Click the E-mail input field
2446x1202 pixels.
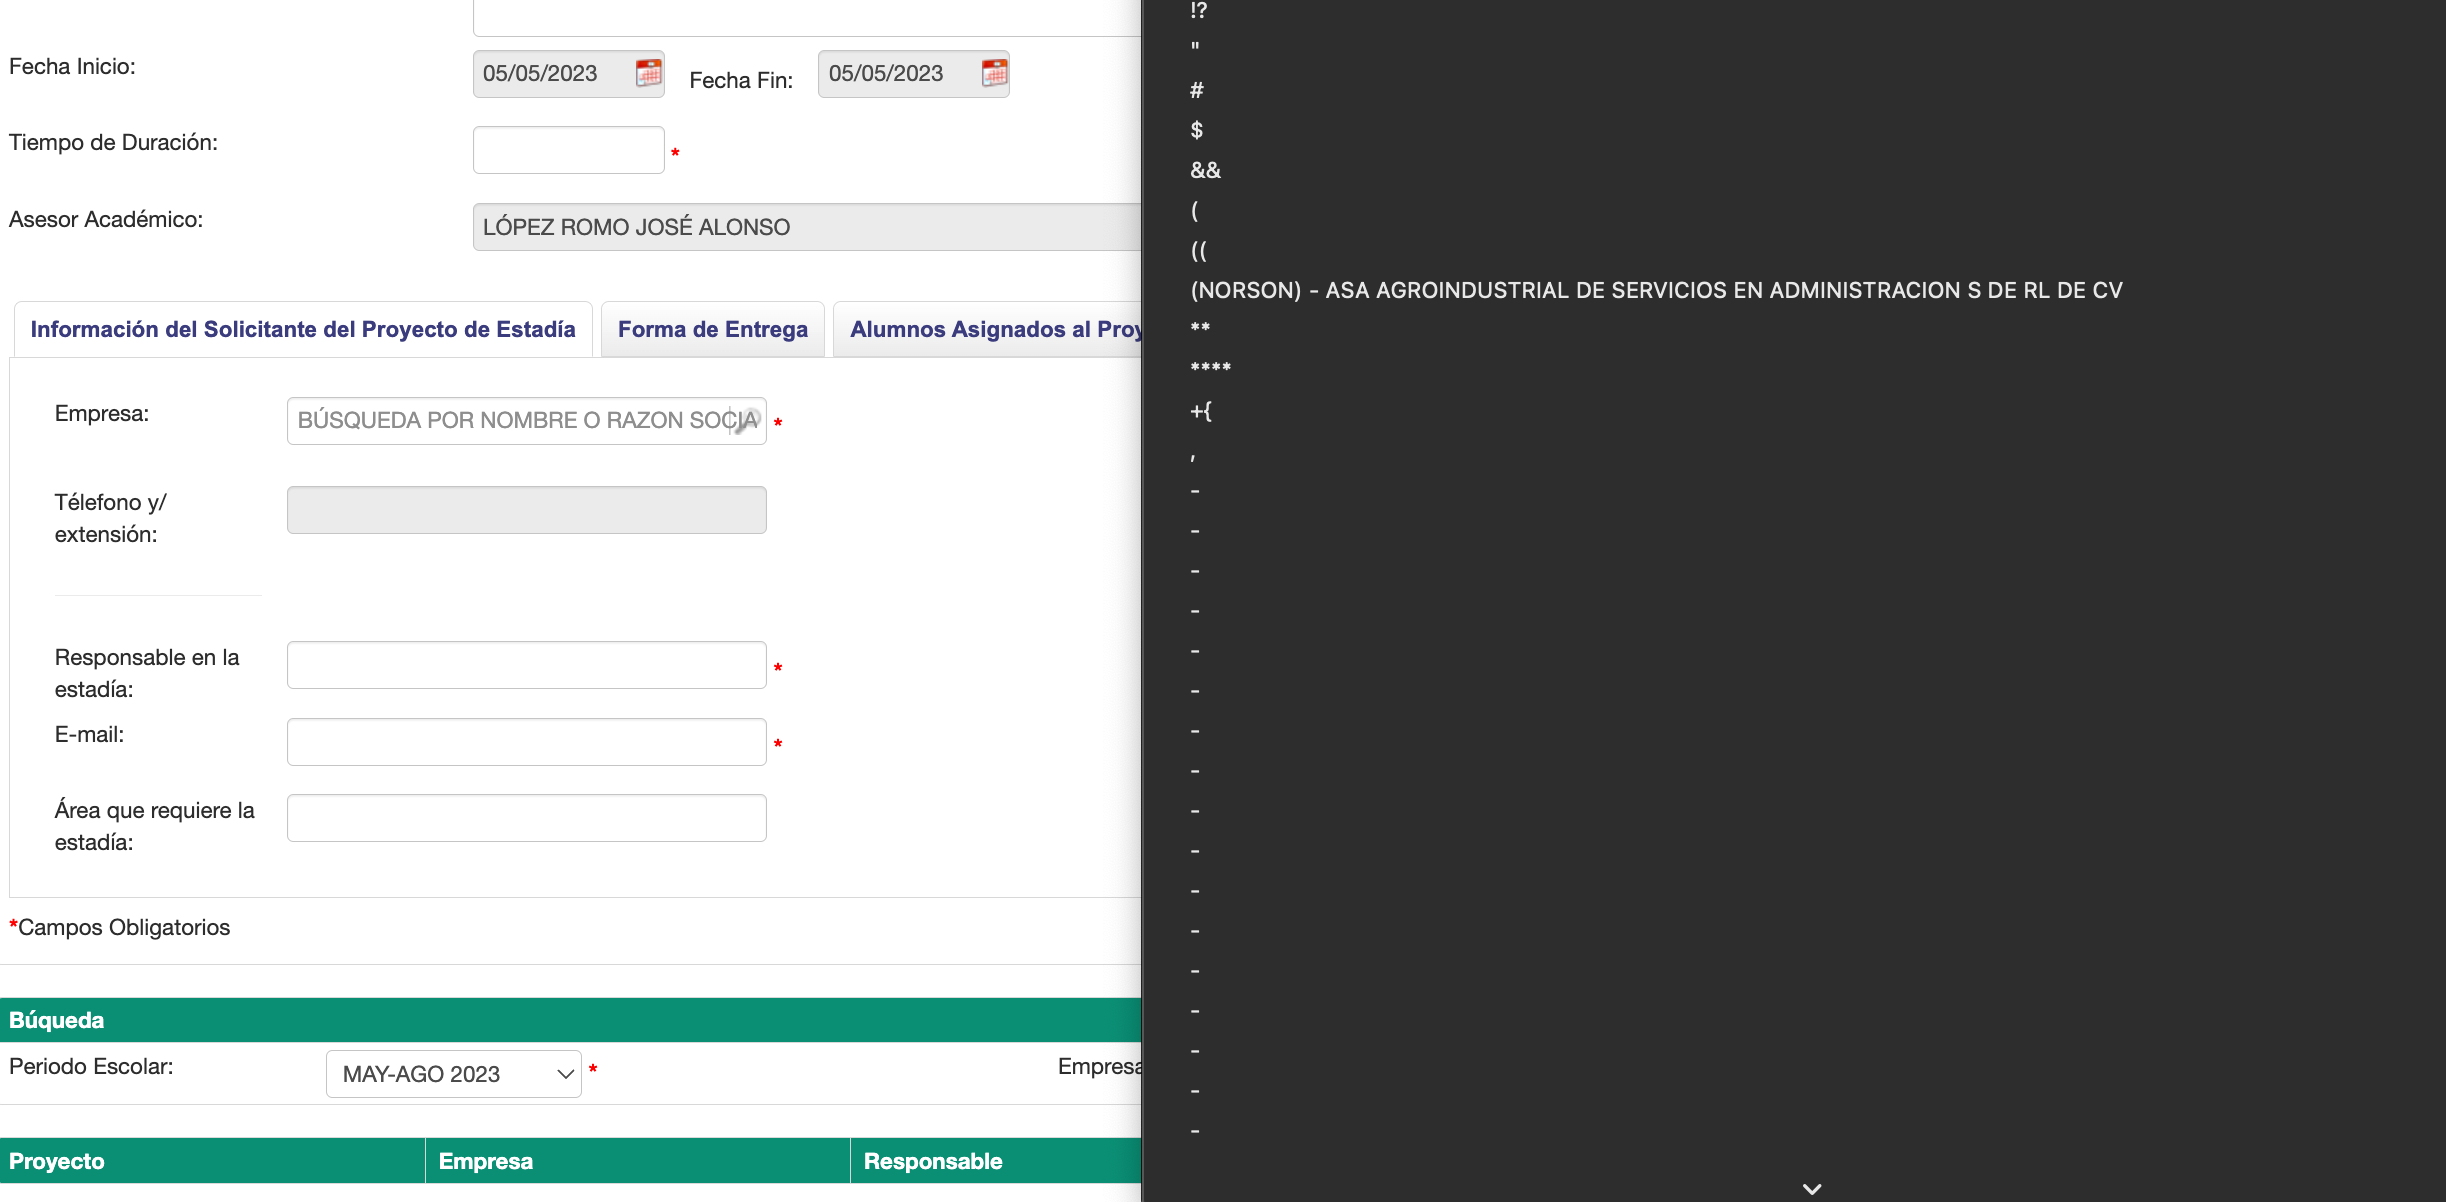[x=526, y=742]
